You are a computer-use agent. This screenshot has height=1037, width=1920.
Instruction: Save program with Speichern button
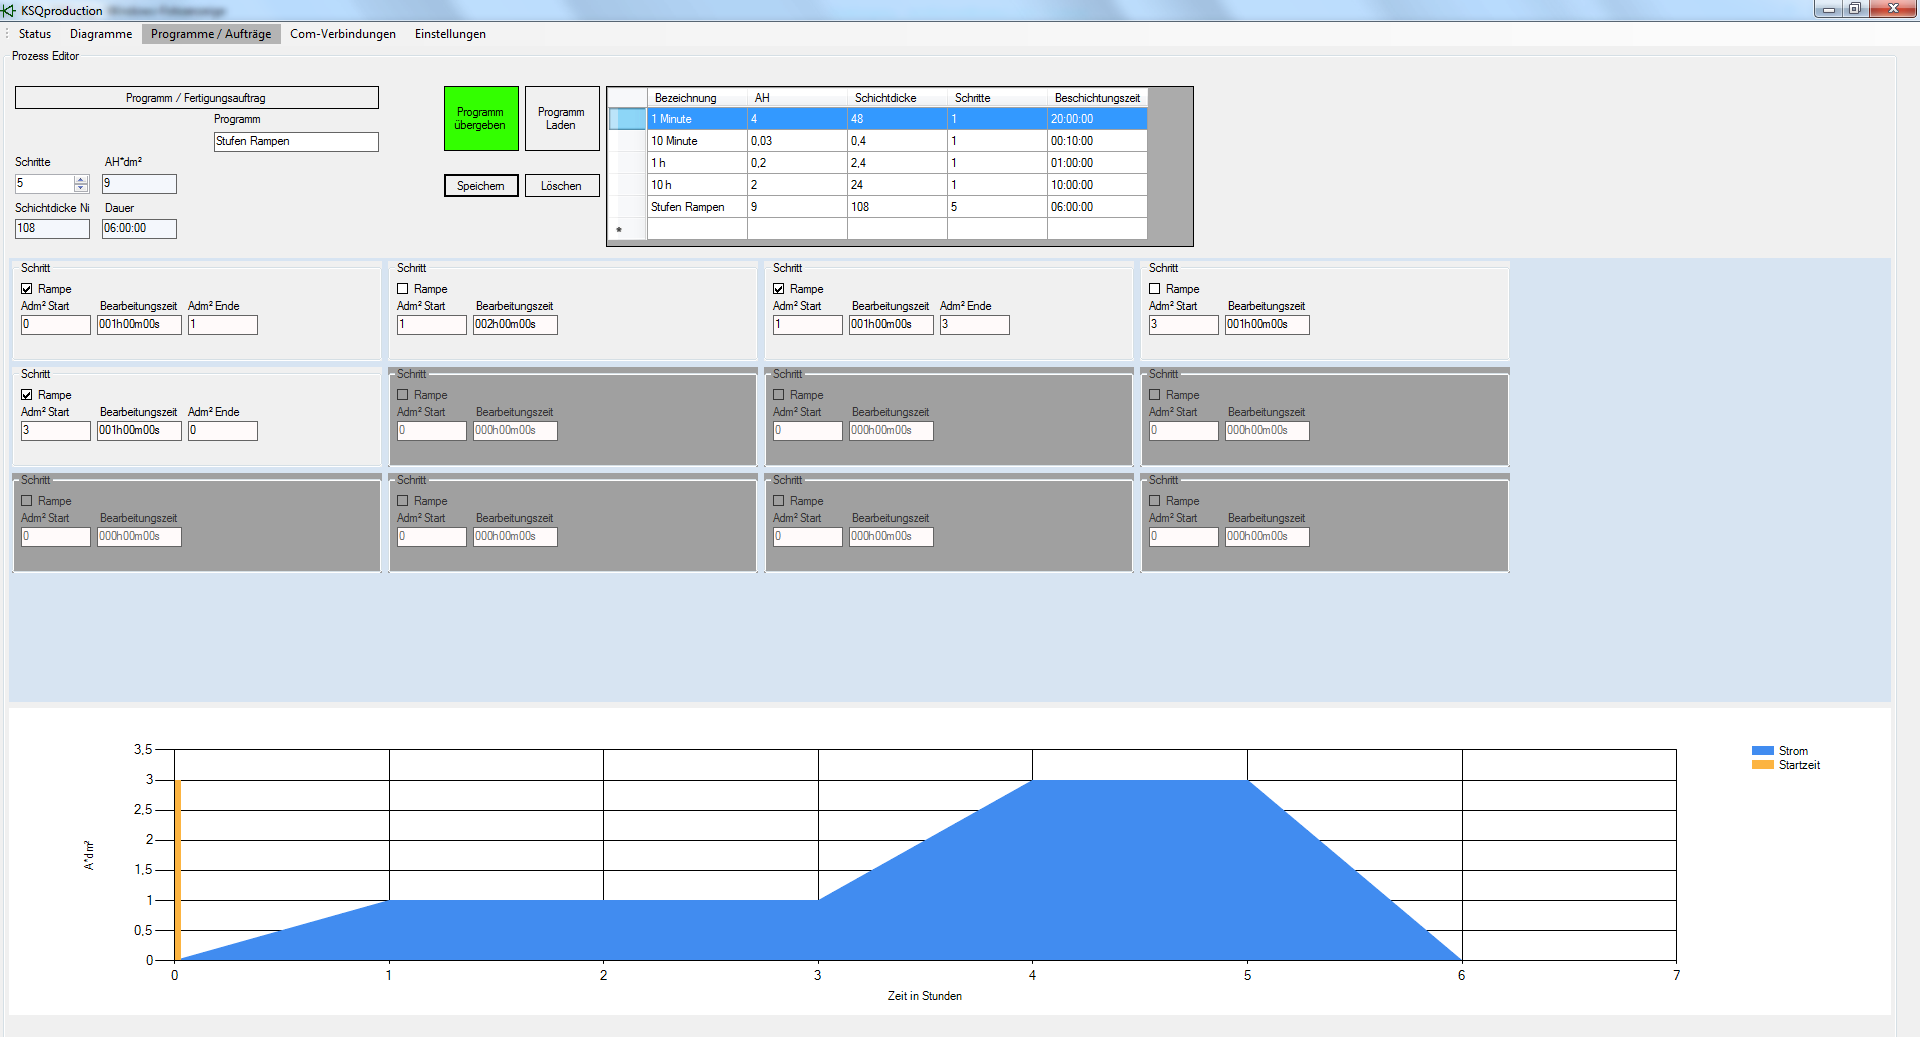[x=481, y=186]
